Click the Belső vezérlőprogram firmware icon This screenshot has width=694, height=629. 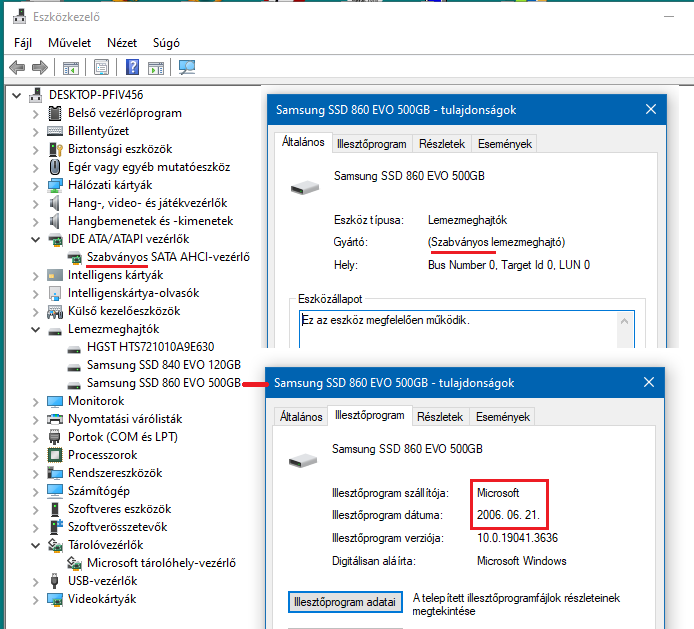(55, 113)
